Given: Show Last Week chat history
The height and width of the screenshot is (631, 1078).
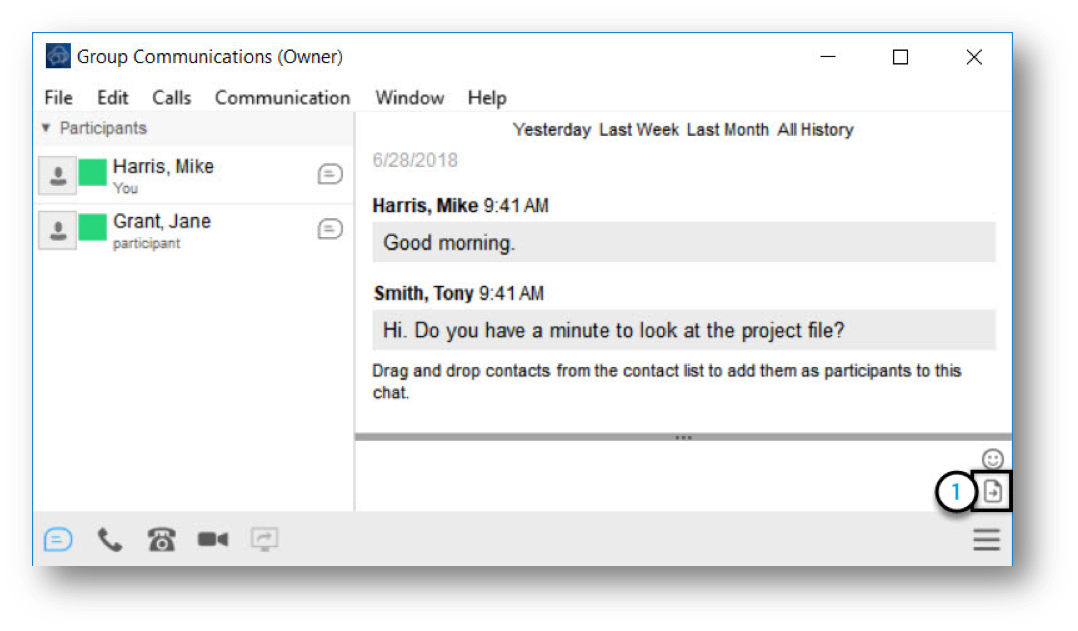Looking at the screenshot, I should tap(639, 130).
